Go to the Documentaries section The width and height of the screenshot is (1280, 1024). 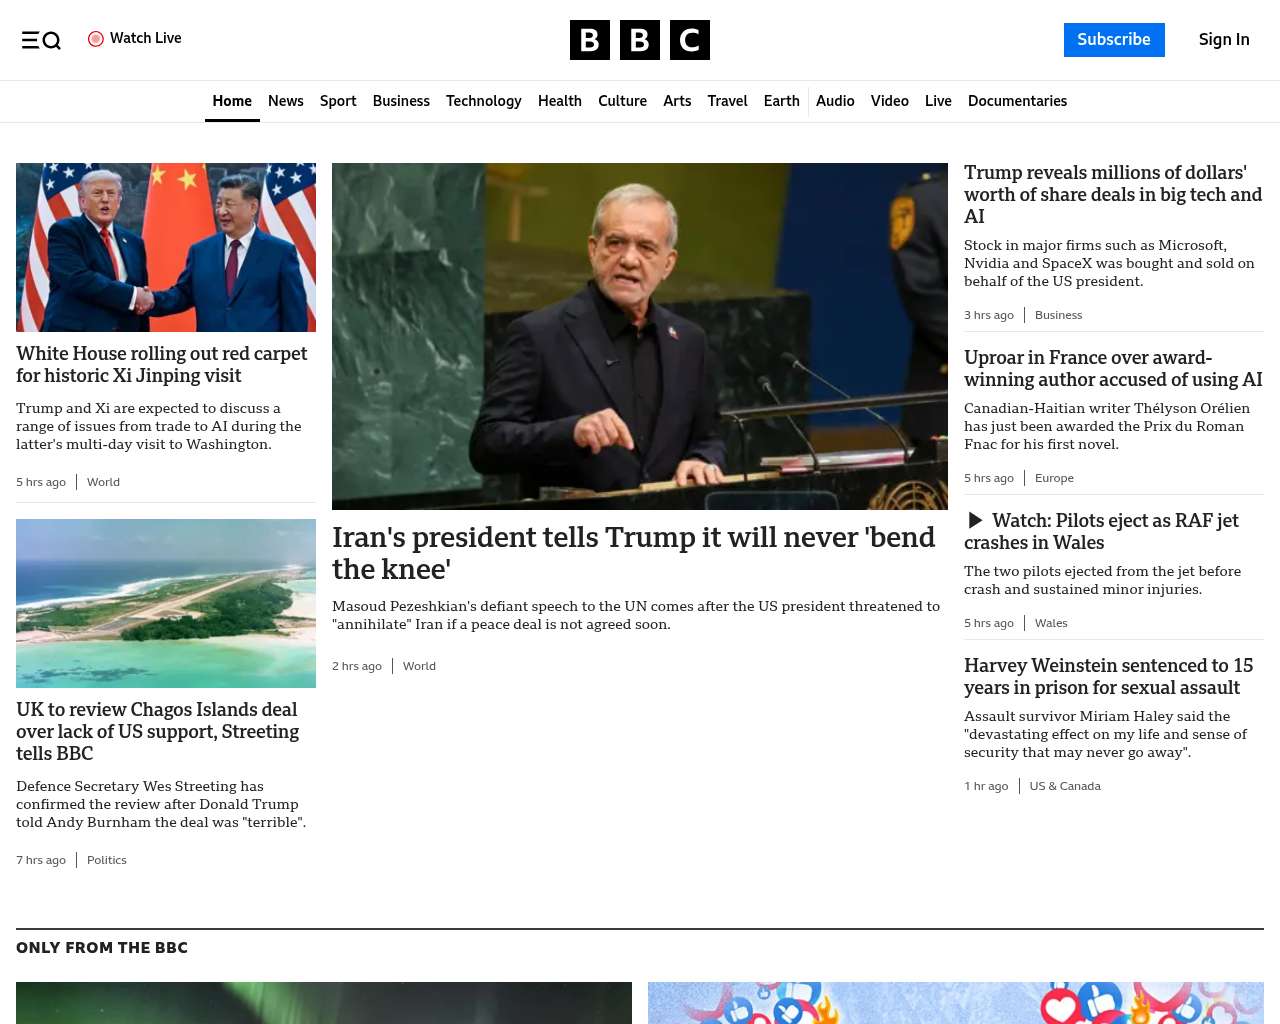pos(1017,101)
